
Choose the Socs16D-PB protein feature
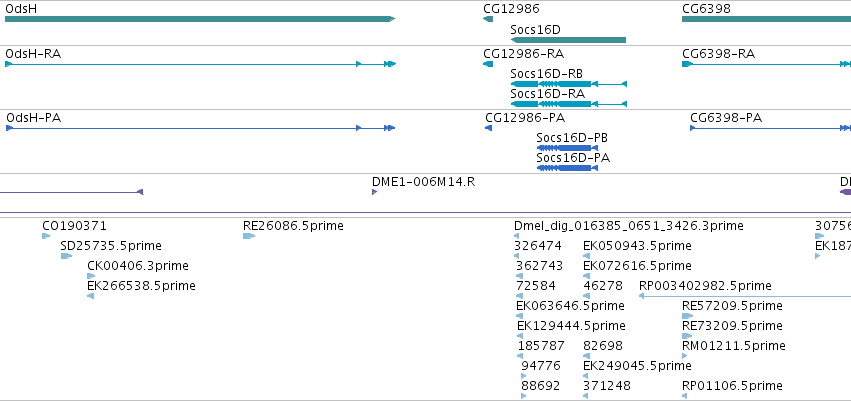[x=567, y=148]
